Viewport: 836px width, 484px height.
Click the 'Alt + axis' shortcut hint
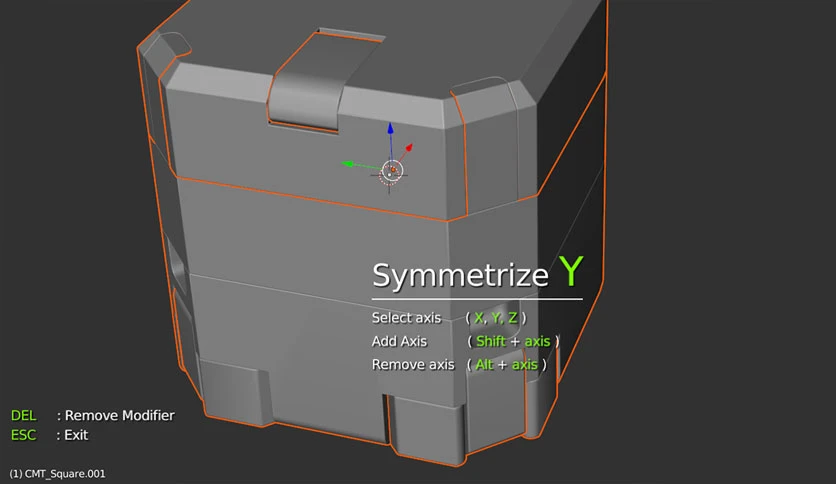click(x=507, y=365)
